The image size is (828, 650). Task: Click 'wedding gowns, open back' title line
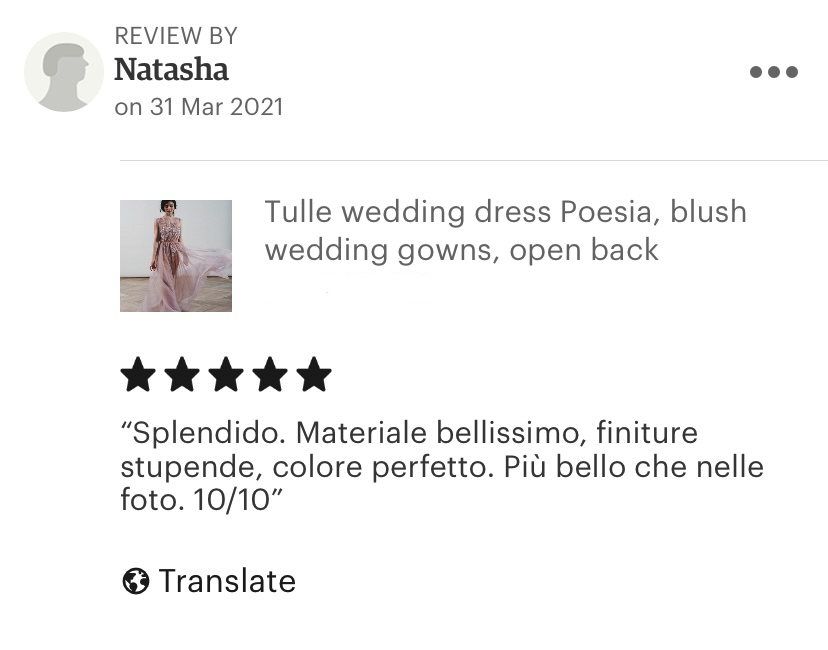pyautogui.click(x=462, y=250)
